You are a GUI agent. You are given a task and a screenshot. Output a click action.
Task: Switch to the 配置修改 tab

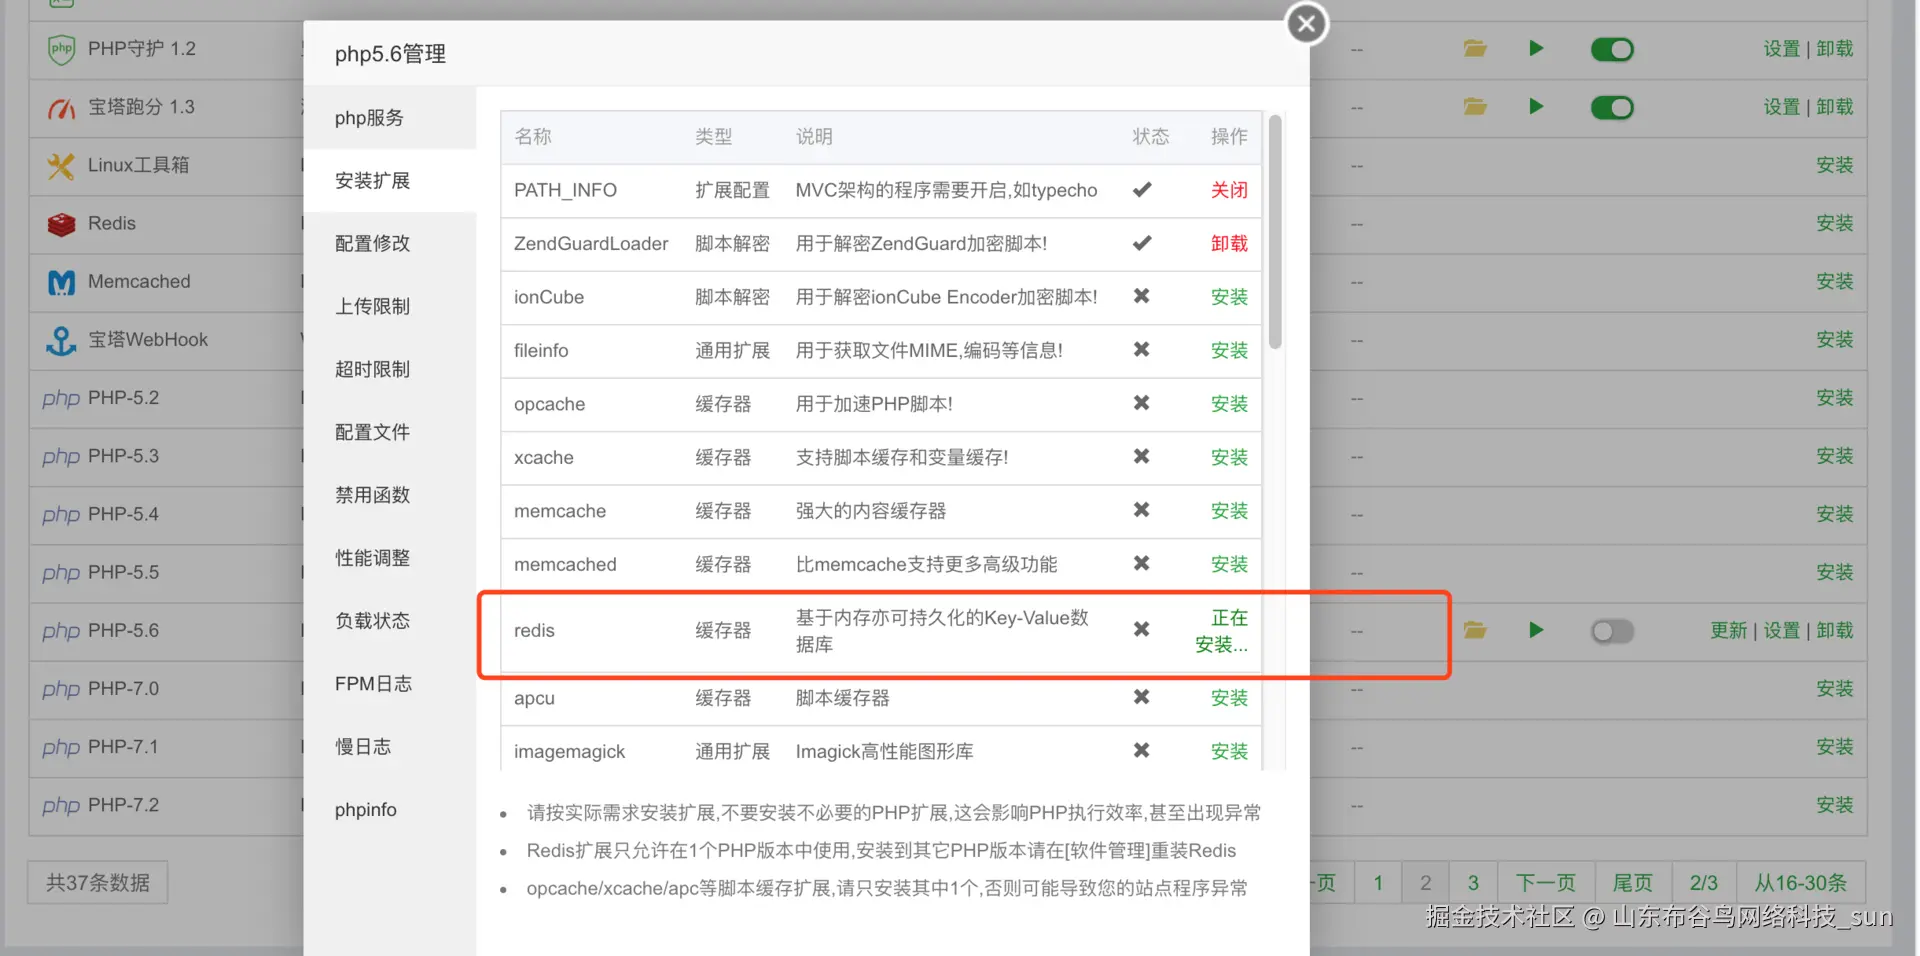[390, 244]
